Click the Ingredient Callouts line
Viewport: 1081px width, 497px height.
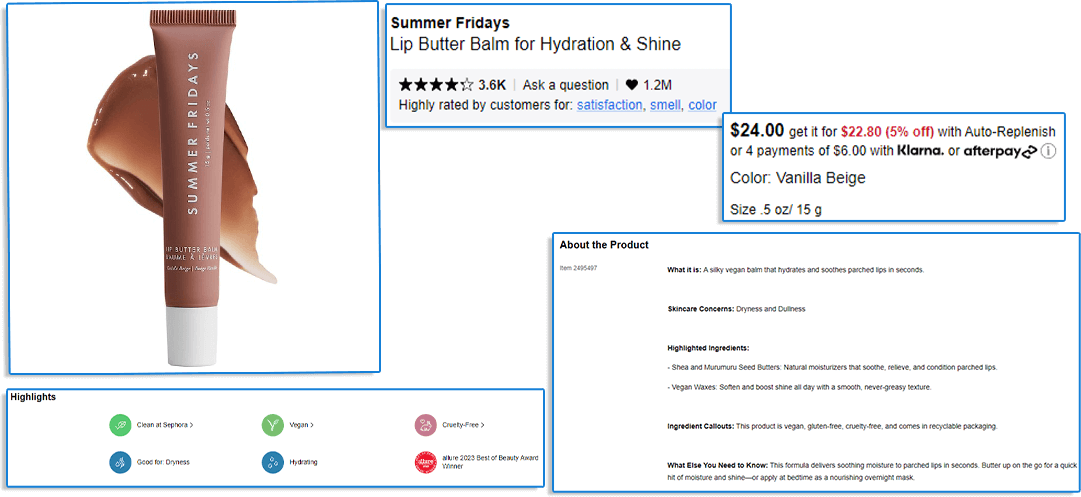832,427
